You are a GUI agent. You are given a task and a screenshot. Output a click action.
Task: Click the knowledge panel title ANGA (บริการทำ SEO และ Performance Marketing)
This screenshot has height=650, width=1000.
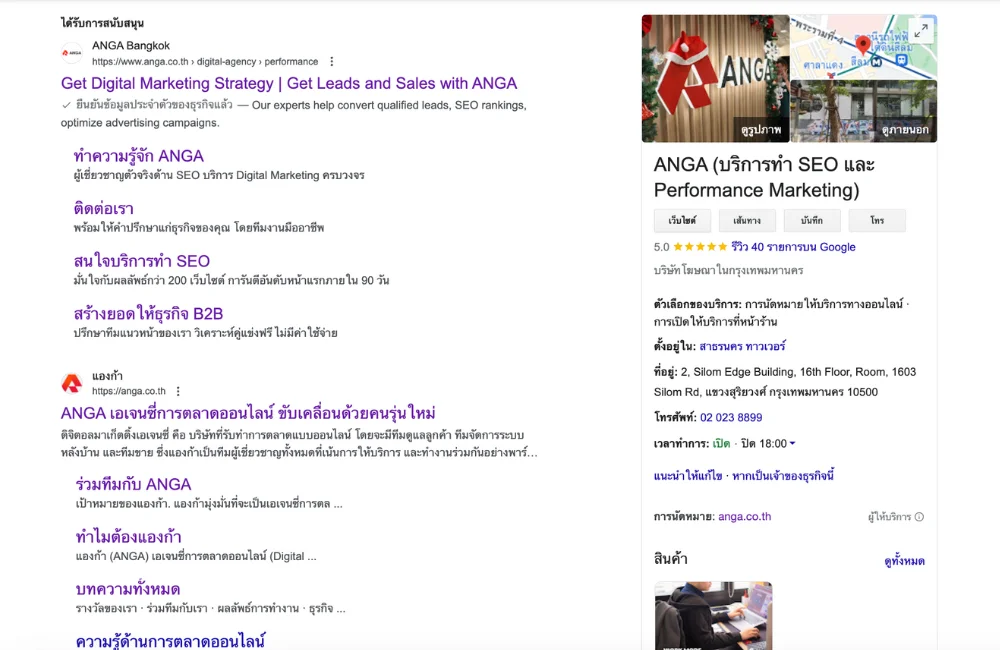(x=764, y=177)
